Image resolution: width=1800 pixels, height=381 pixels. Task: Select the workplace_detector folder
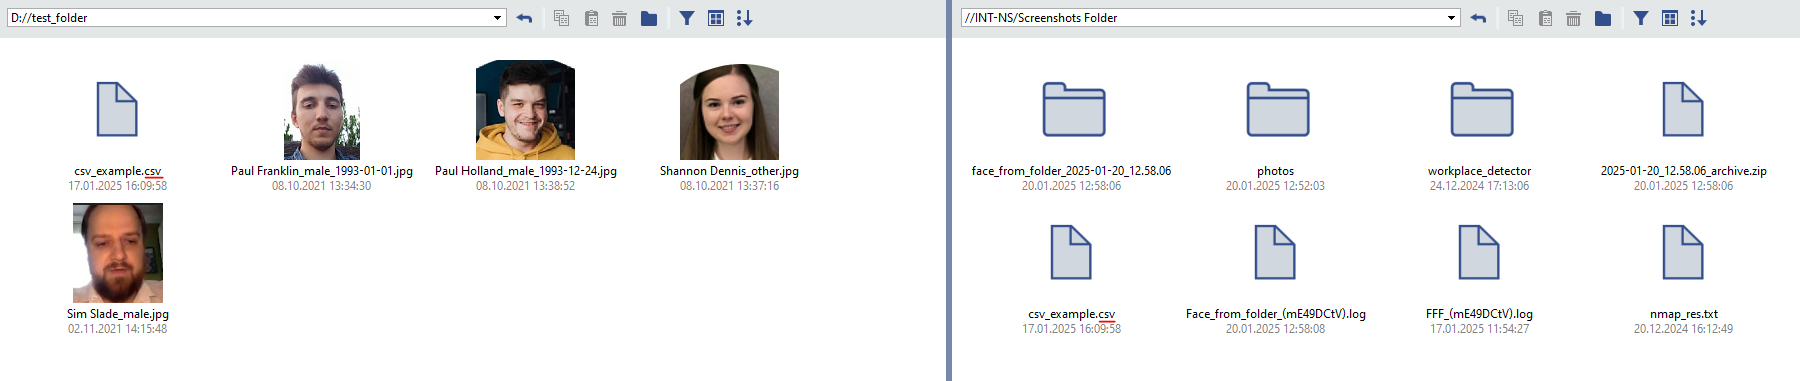pyautogui.click(x=1481, y=110)
